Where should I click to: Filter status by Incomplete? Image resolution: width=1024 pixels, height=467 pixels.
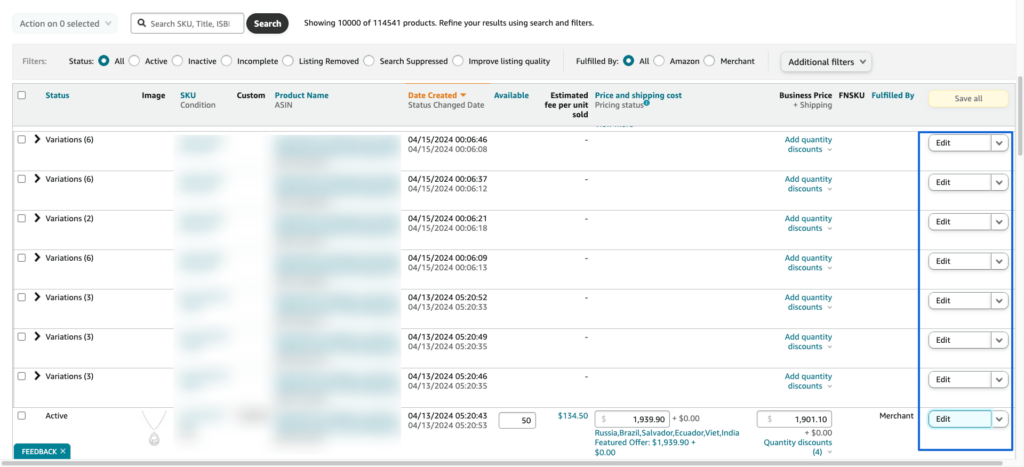[227, 61]
